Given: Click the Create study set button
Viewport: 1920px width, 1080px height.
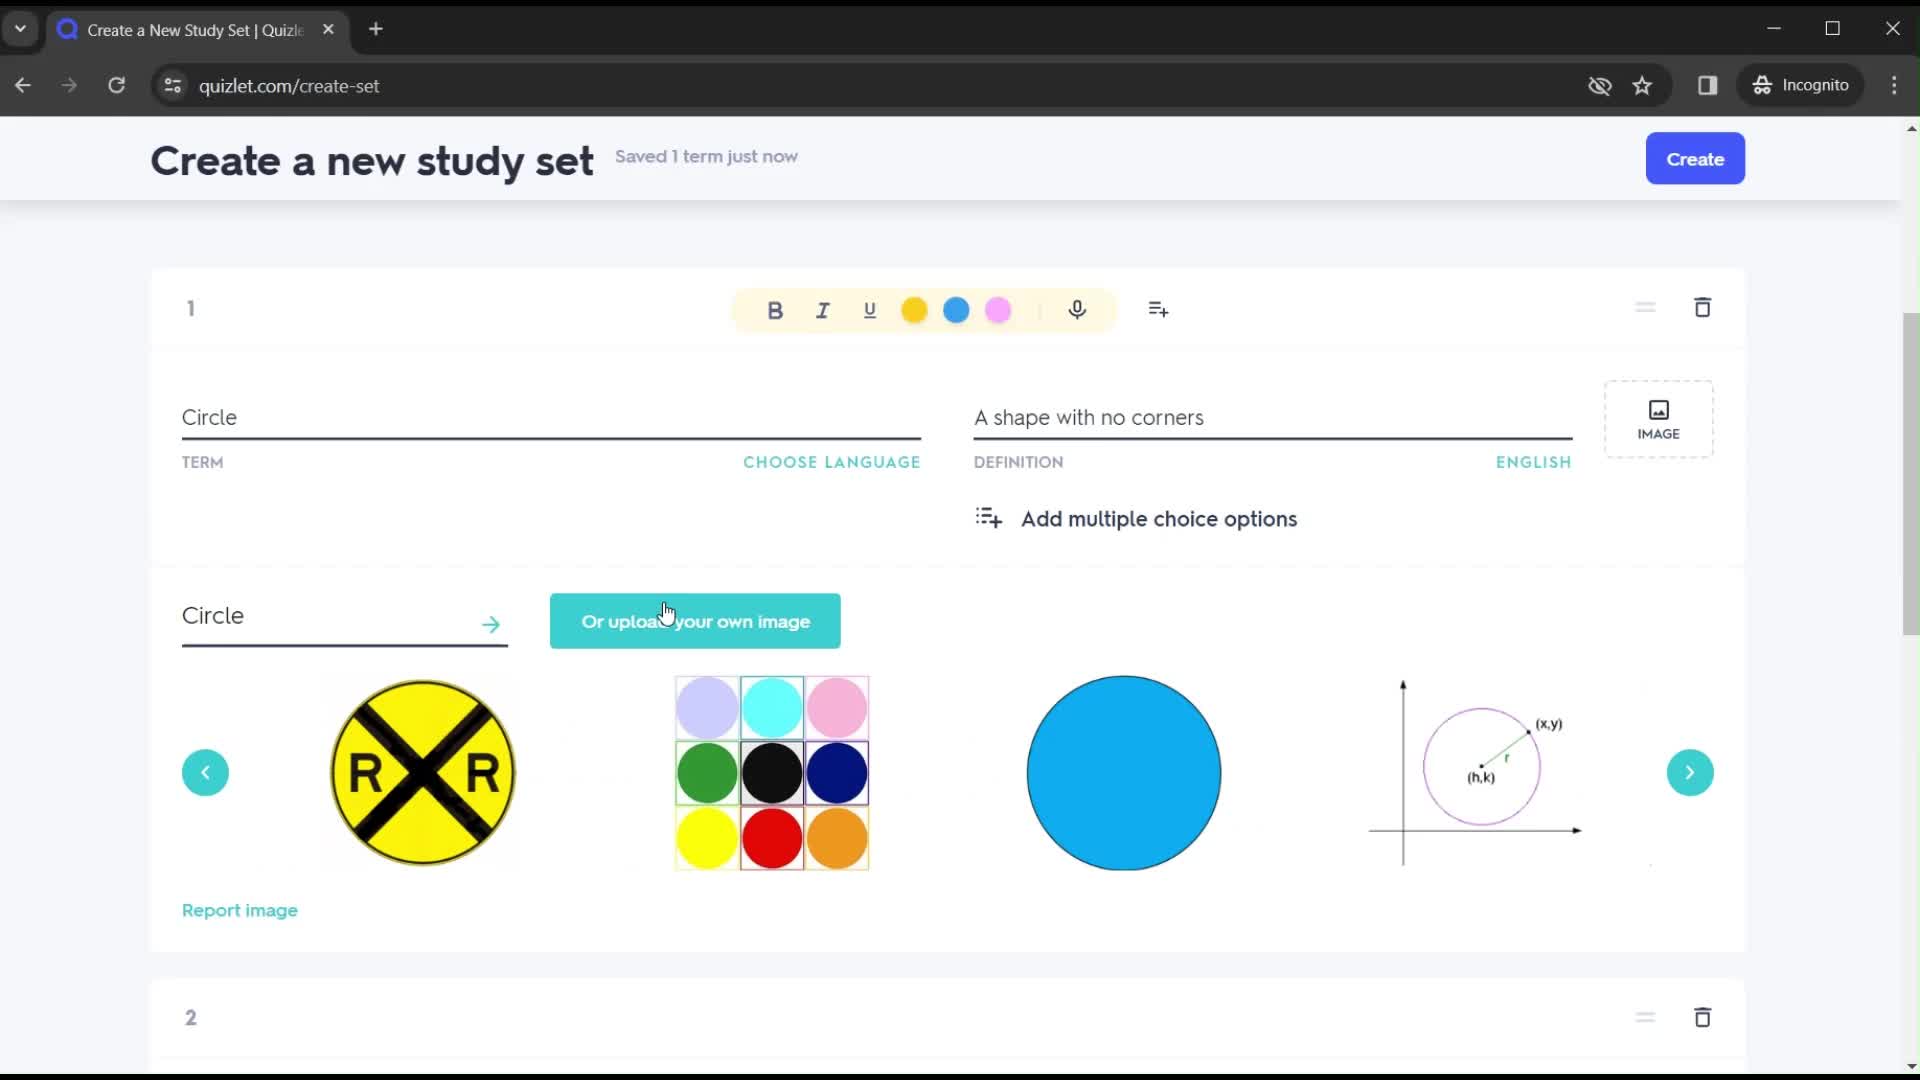Looking at the screenshot, I should (1697, 158).
